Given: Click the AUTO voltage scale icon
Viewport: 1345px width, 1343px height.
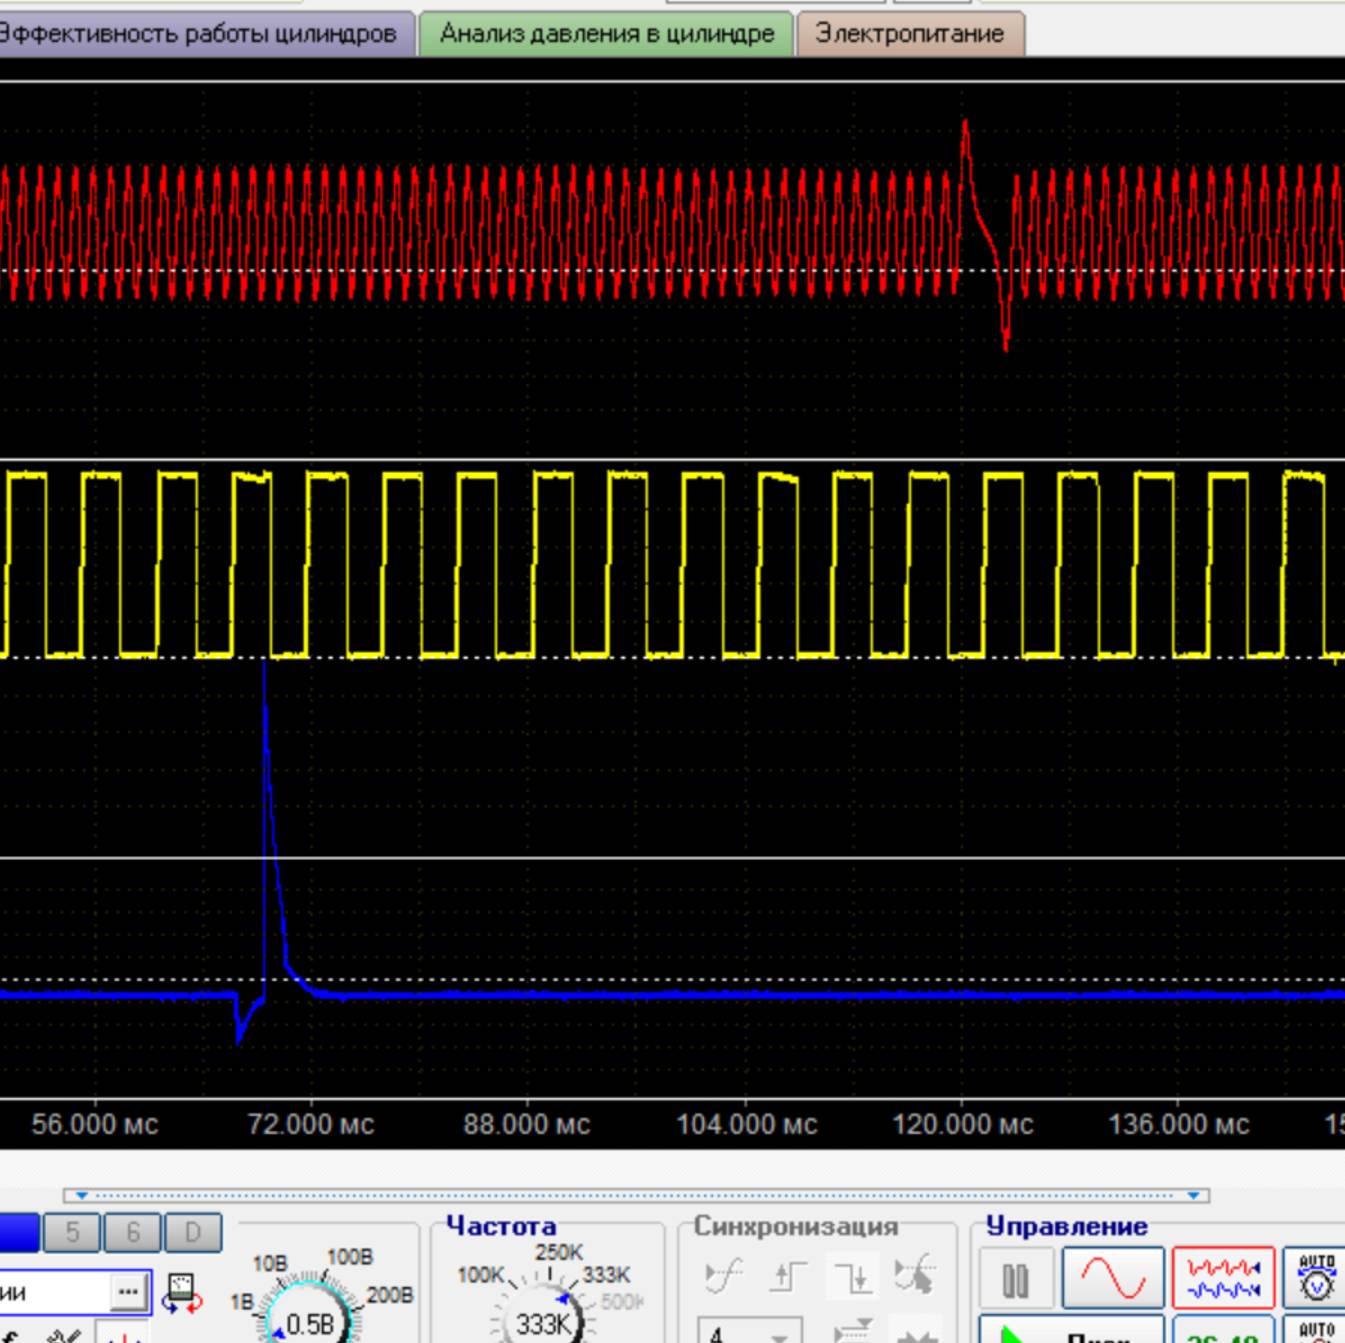Looking at the screenshot, I should click(x=1316, y=1277).
